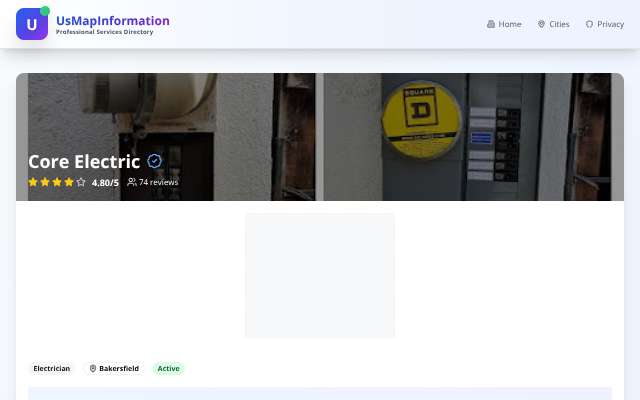The image size is (640, 400).
Task: Open the 74 reviews label
Action: click(x=158, y=182)
